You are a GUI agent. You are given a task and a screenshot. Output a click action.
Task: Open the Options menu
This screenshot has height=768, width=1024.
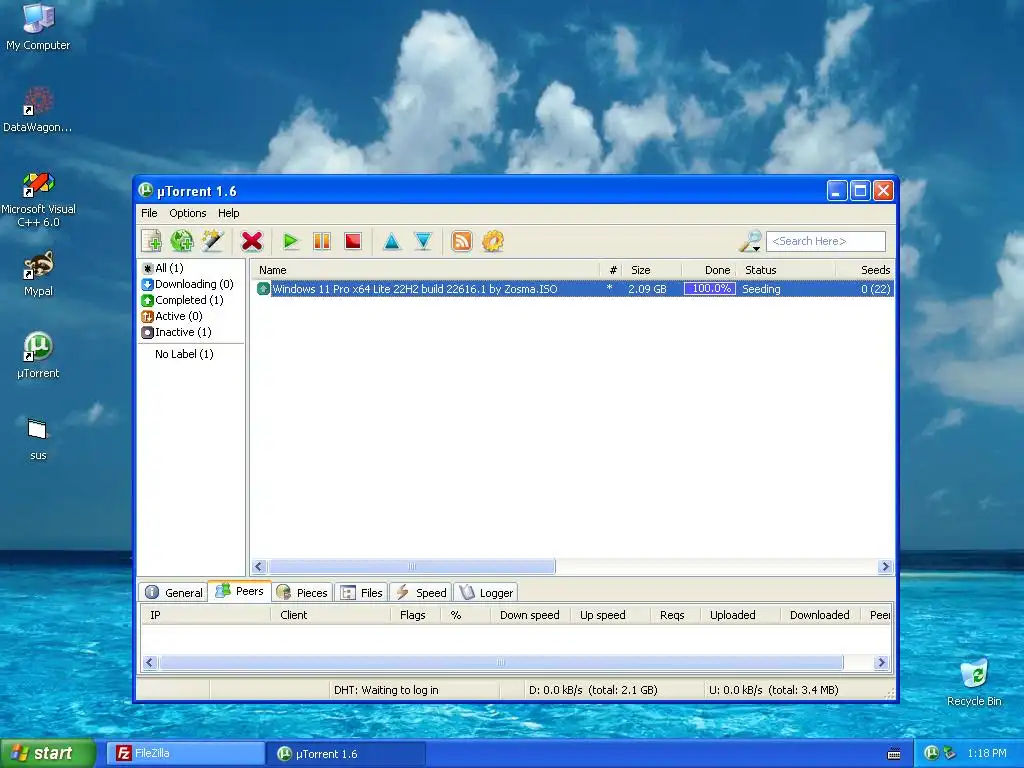[187, 213]
